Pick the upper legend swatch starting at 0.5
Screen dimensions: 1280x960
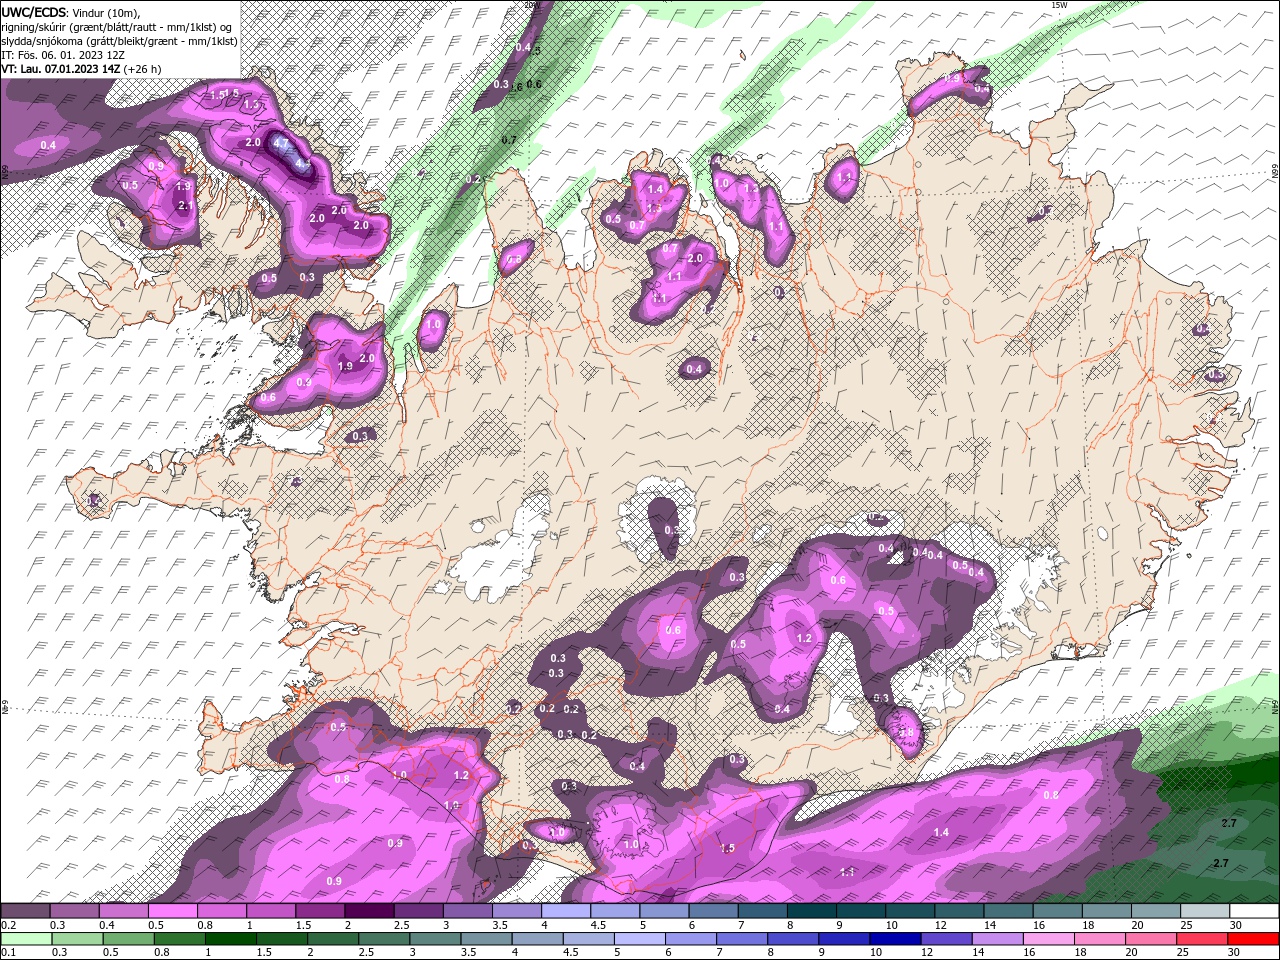(173, 911)
